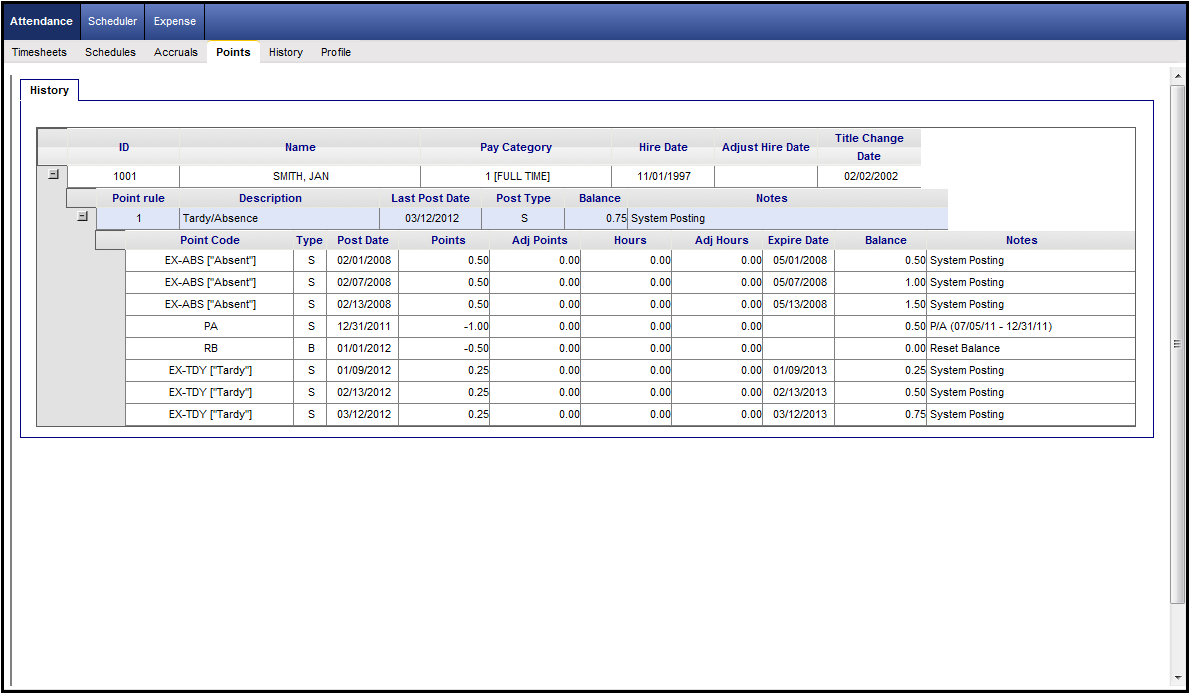Select the History sub-tab
Image resolution: width=1190 pixels, height=694 pixels.
[x=49, y=90]
